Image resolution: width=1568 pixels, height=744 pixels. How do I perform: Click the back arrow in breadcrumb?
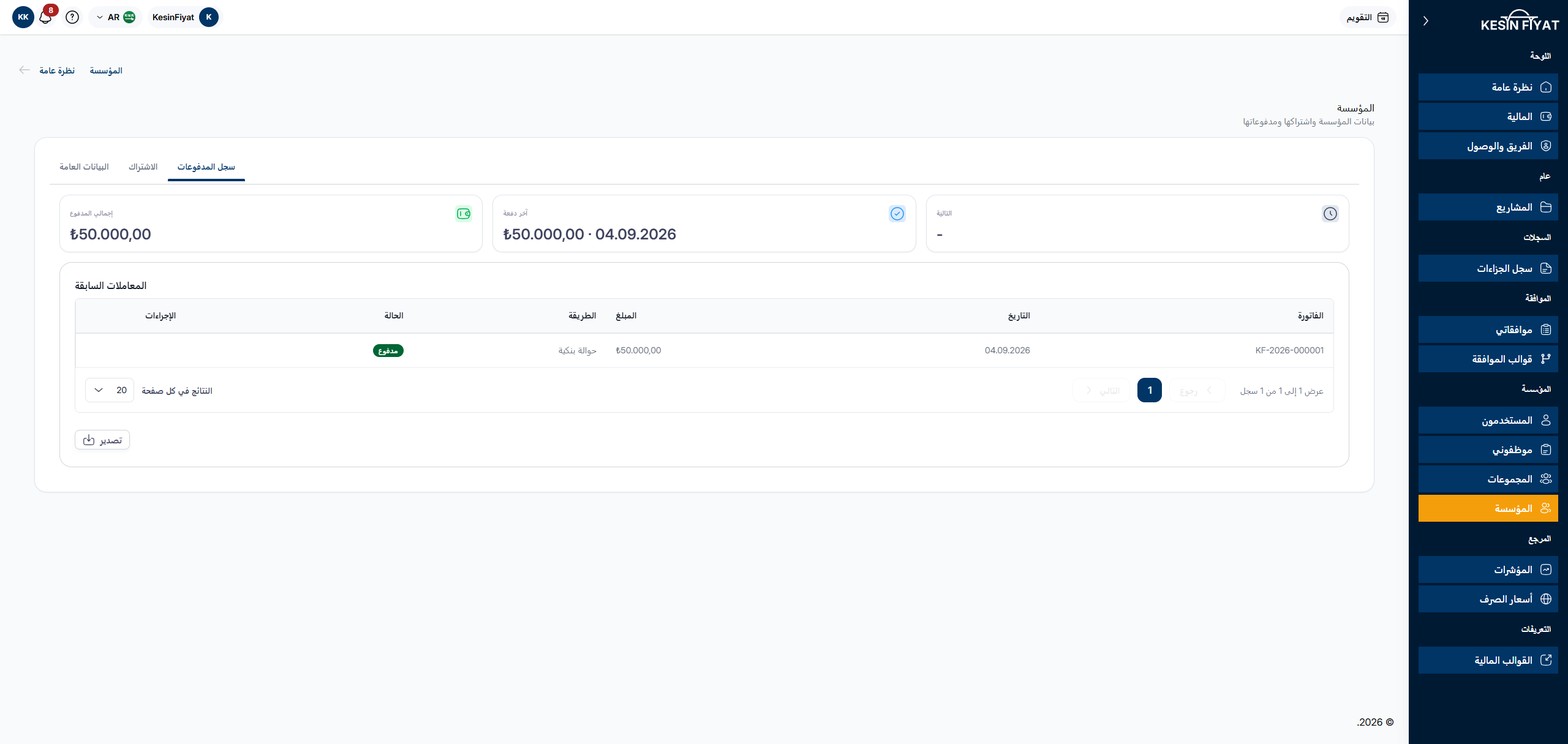pos(24,70)
